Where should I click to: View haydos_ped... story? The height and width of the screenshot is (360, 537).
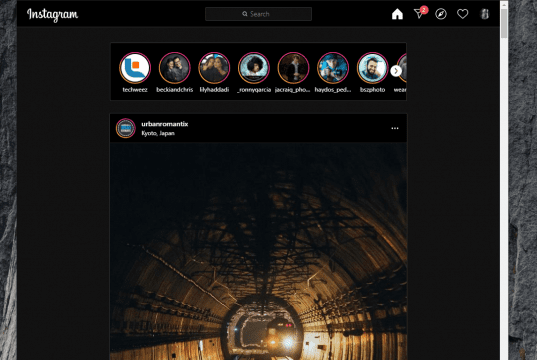[x=333, y=68]
